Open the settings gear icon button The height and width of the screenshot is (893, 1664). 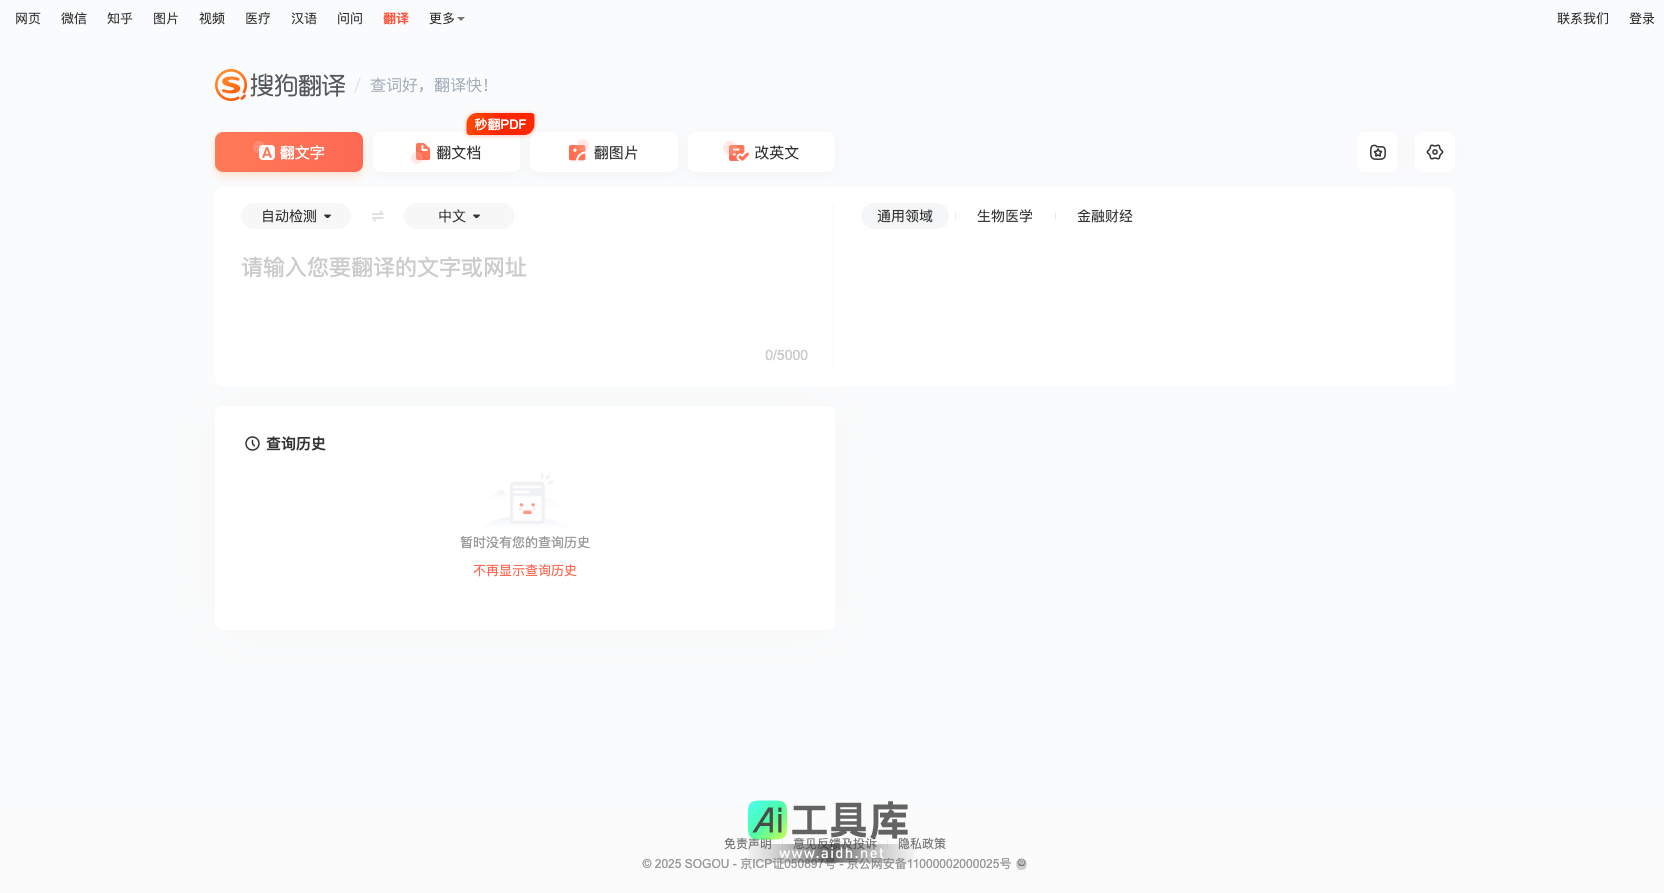pyautogui.click(x=1434, y=152)
